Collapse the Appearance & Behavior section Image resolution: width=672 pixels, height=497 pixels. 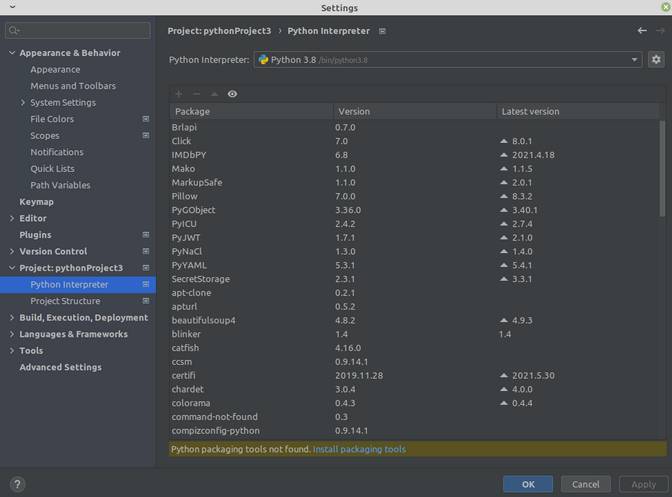(12, 53)
